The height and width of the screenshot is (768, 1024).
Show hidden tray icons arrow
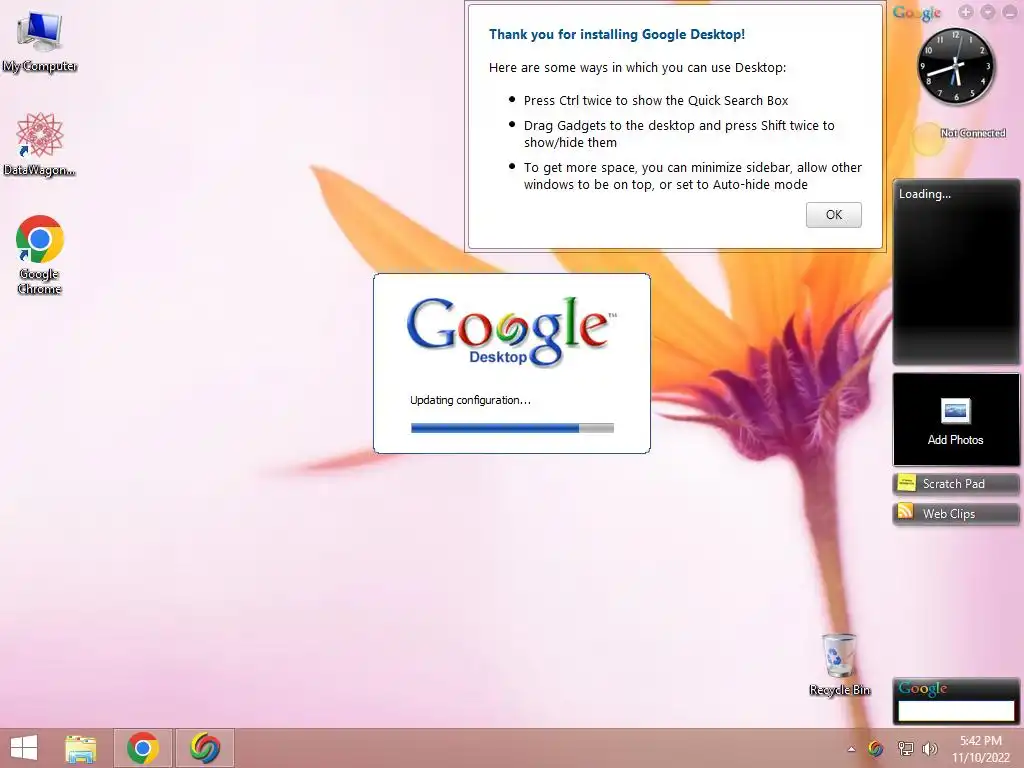pyautogui.click(x=851, y=749)
